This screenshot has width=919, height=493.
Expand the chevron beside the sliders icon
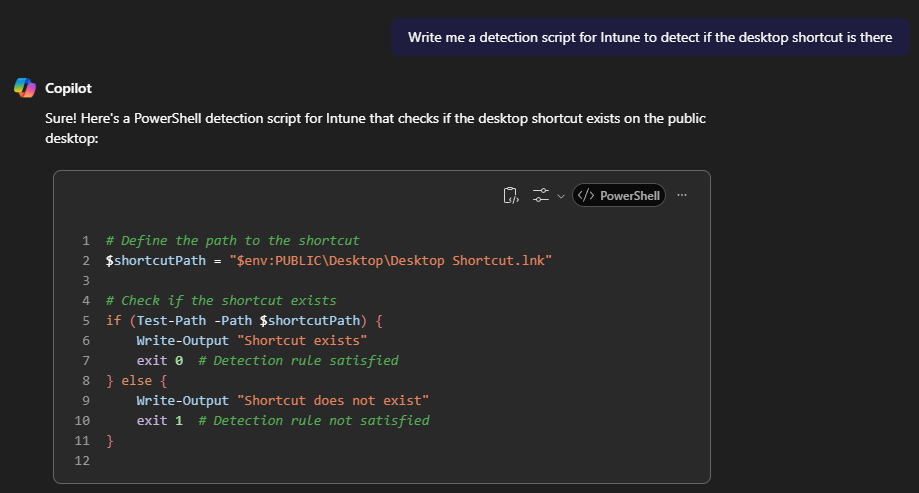(x=560, y=196)
